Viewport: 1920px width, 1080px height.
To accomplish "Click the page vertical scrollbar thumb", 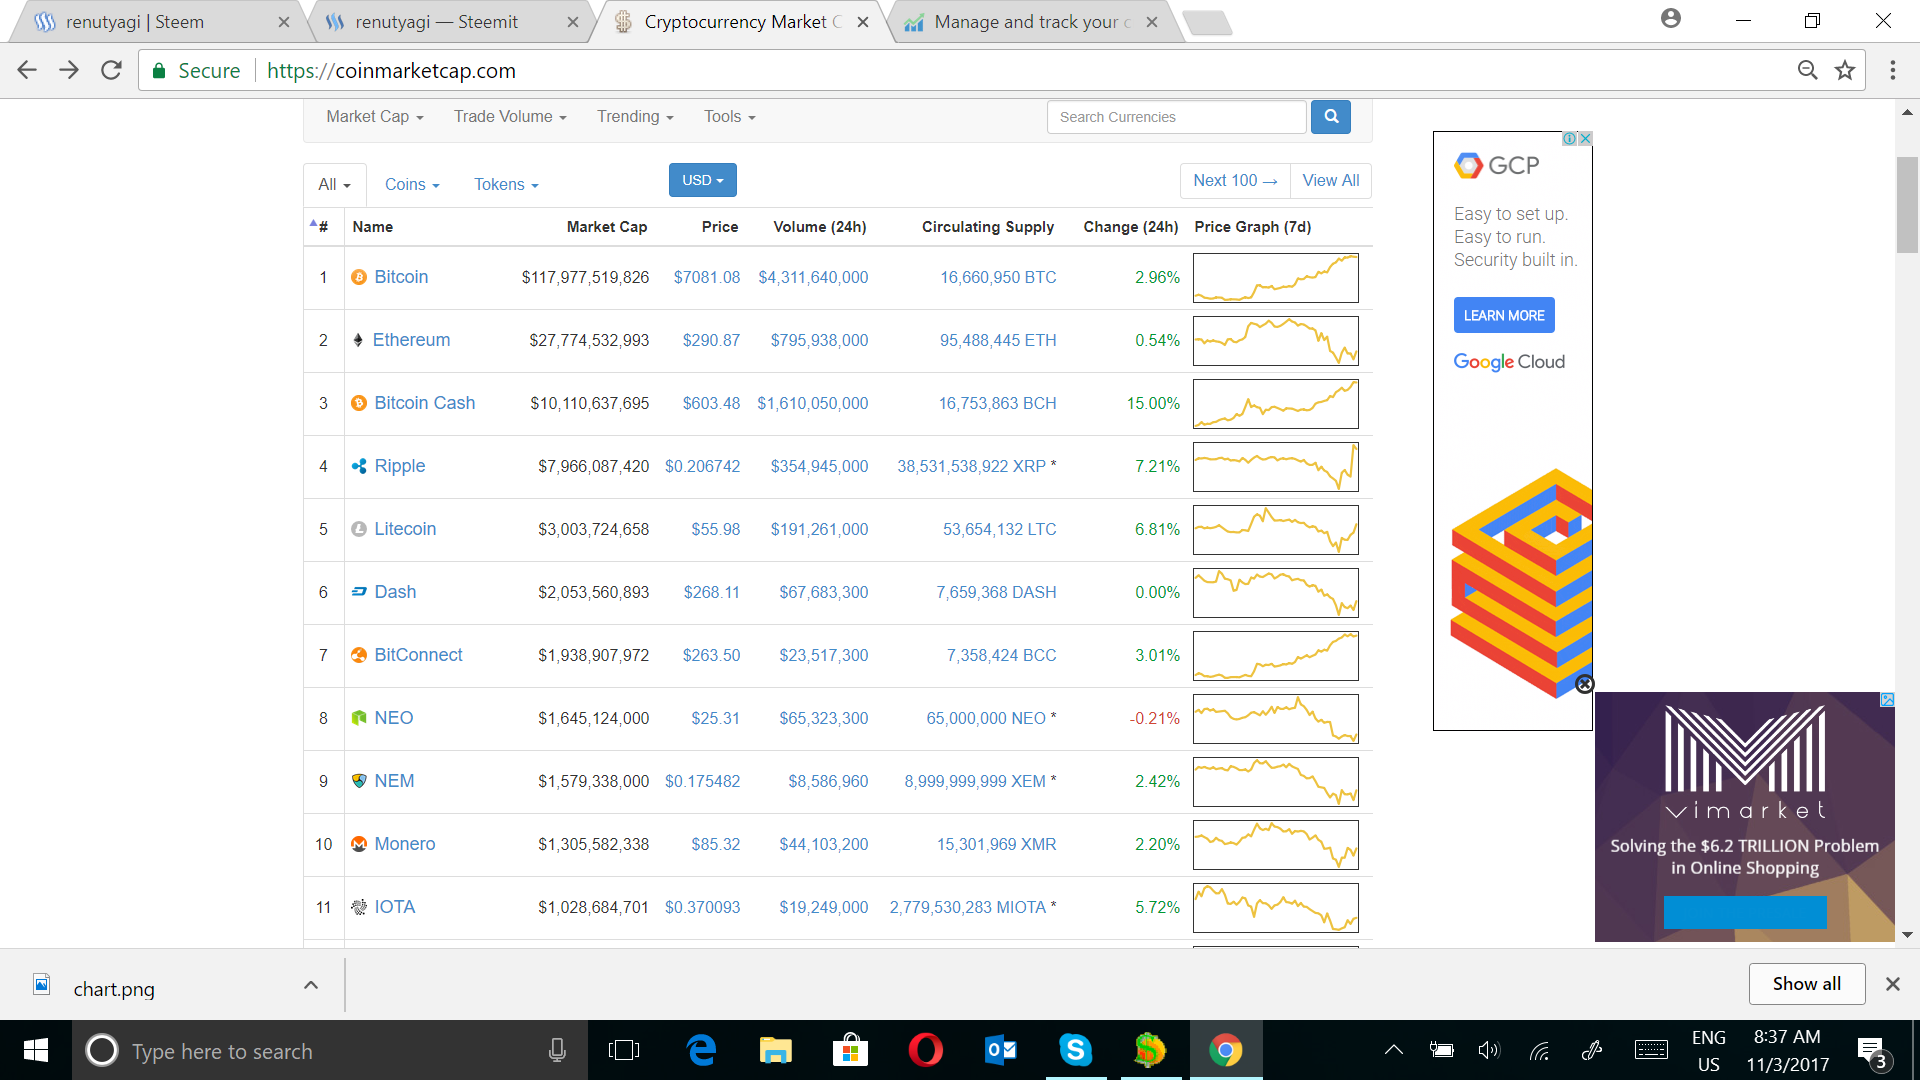I will click(x=1907, y=205).
